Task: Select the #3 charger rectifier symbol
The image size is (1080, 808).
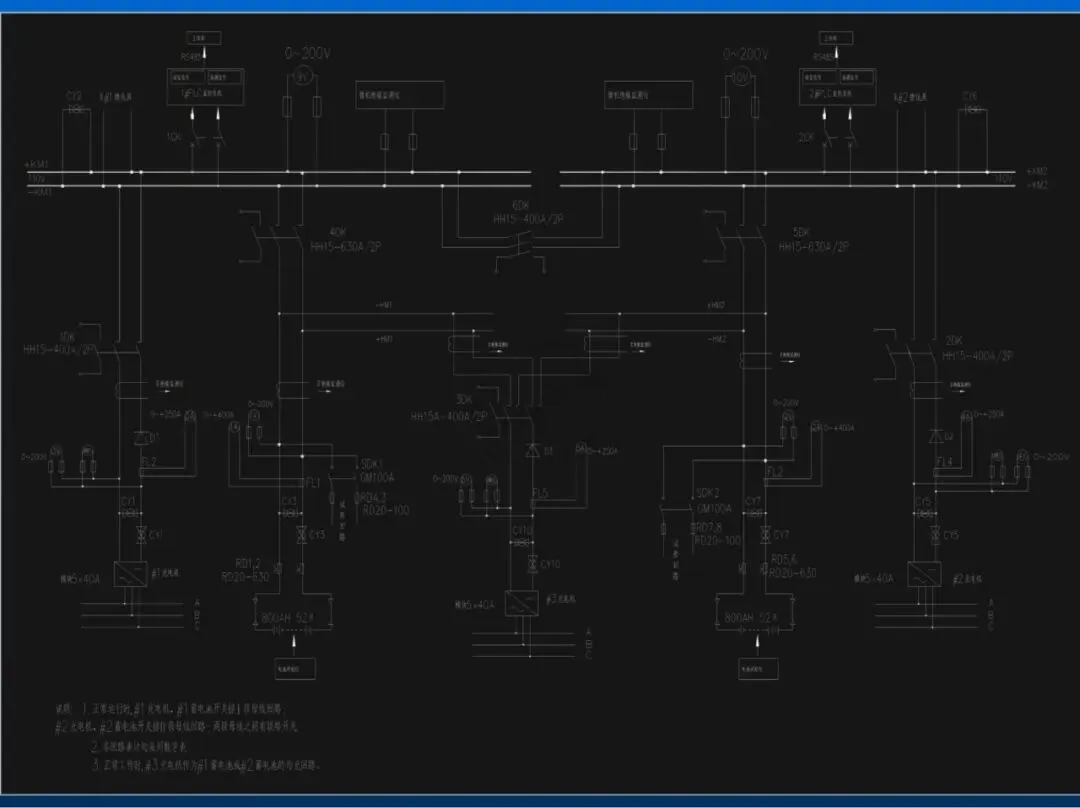Action: 521,603
